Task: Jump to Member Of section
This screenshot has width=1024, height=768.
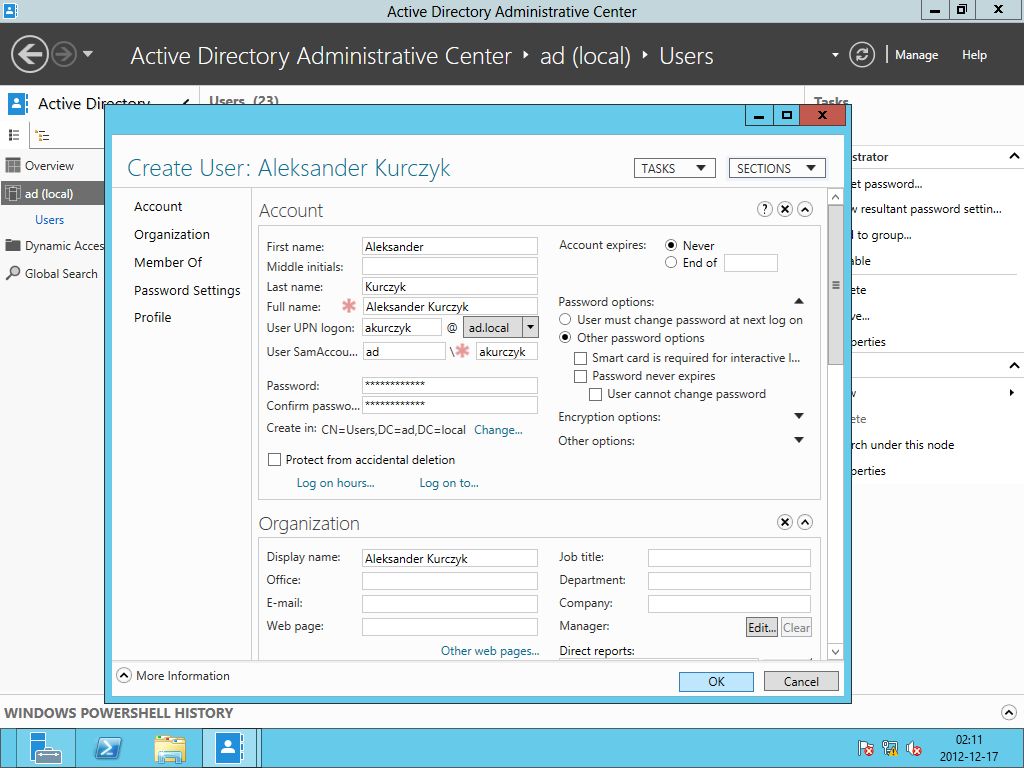Action: coord(168,262)
